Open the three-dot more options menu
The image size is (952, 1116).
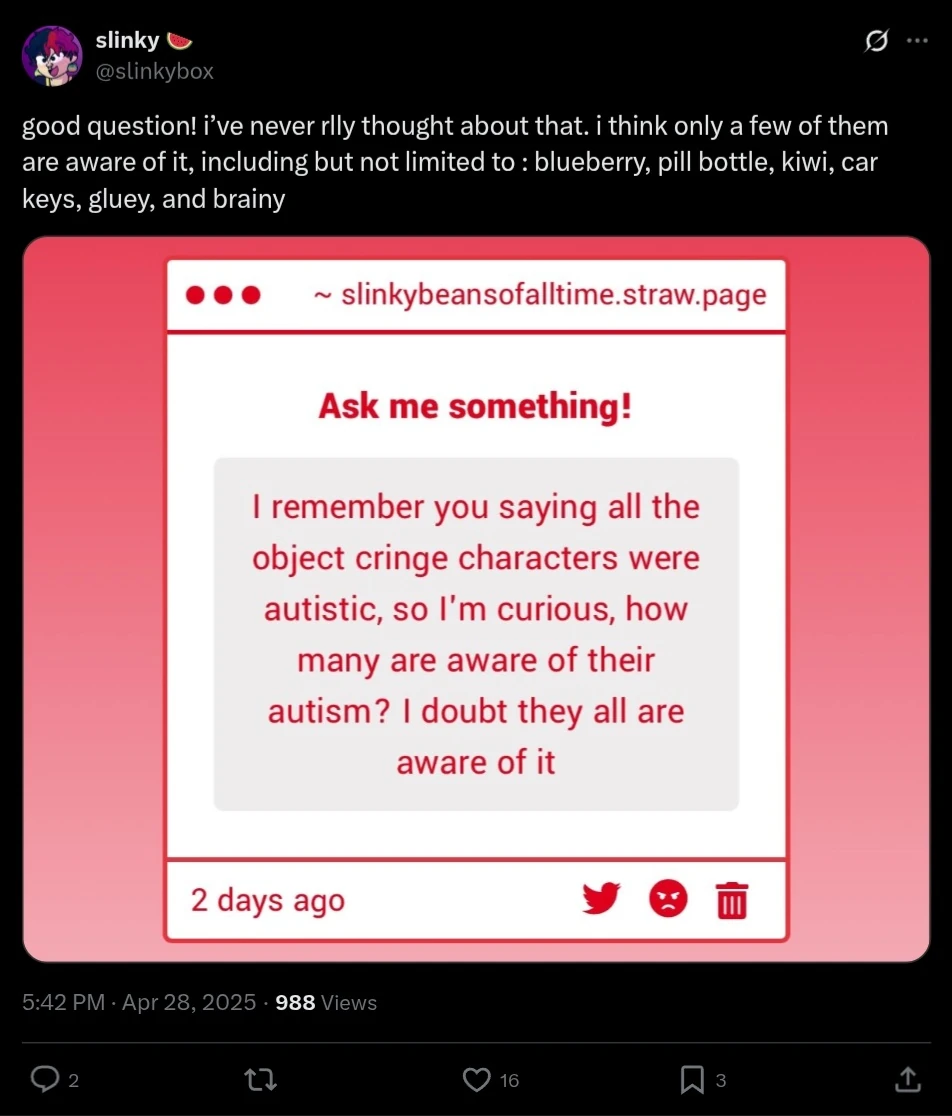coord(917,42)
